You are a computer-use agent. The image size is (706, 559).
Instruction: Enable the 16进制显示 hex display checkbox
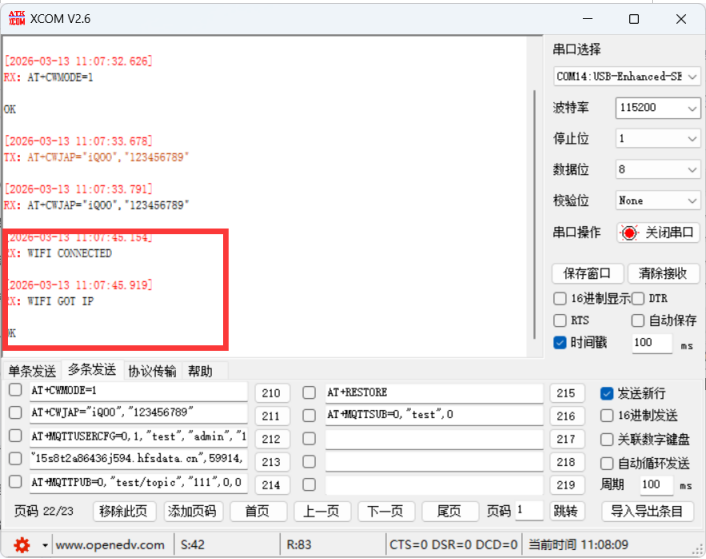click(560, 298)
